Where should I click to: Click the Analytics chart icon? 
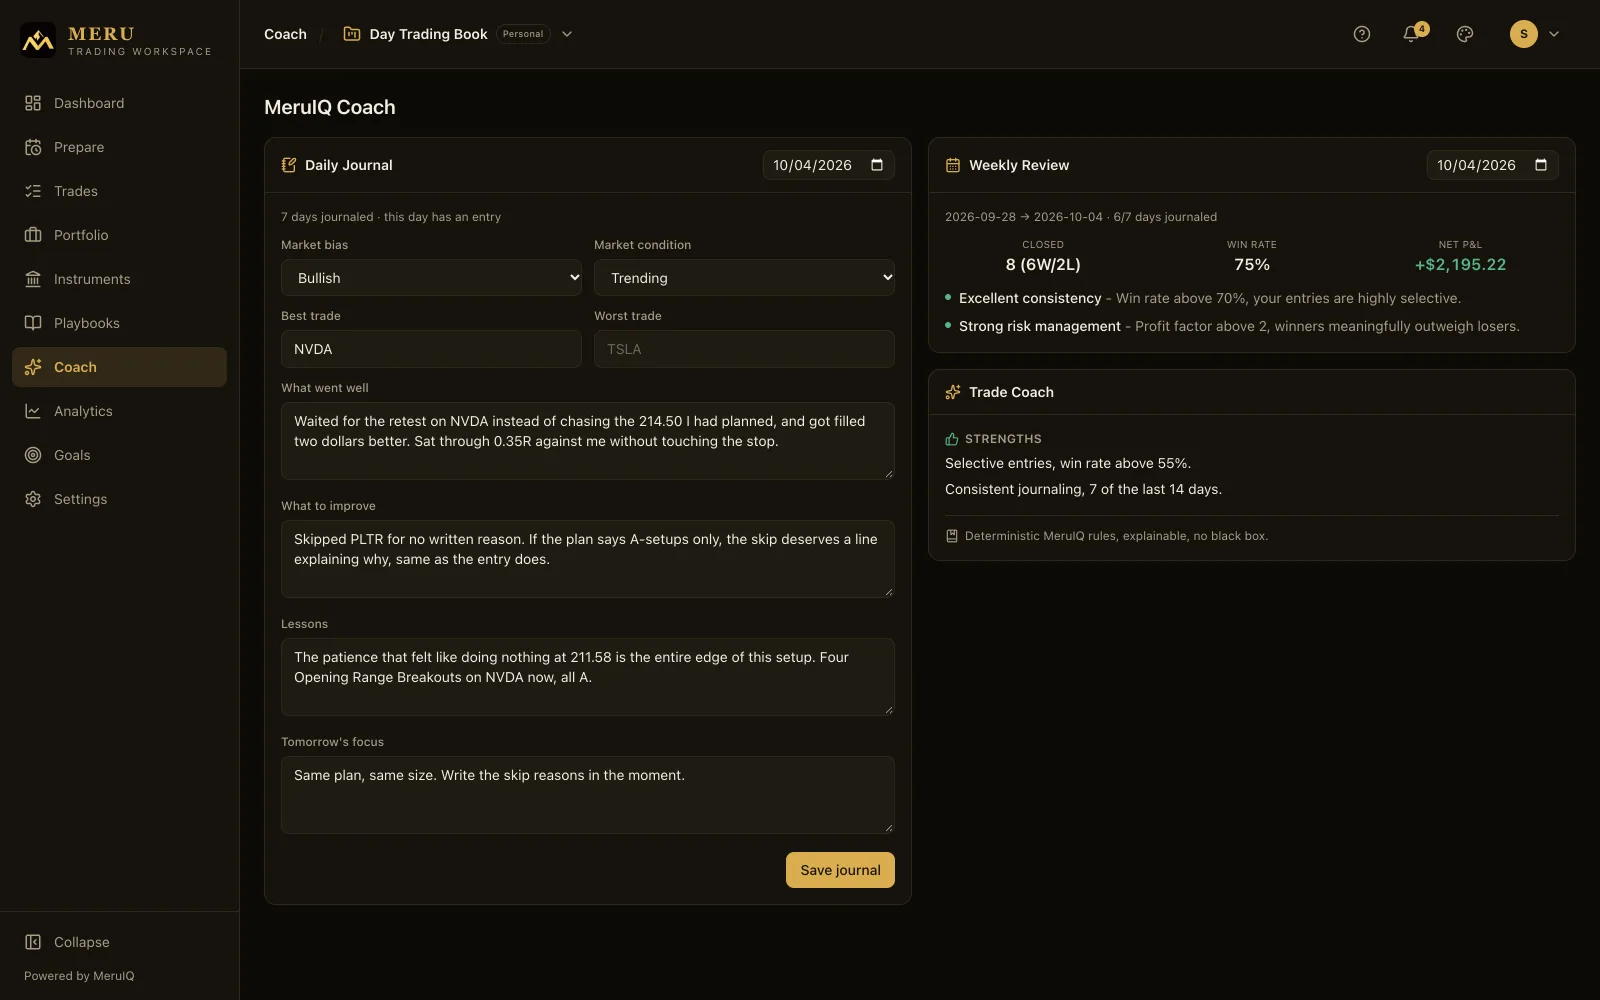[x=33, y=411]
